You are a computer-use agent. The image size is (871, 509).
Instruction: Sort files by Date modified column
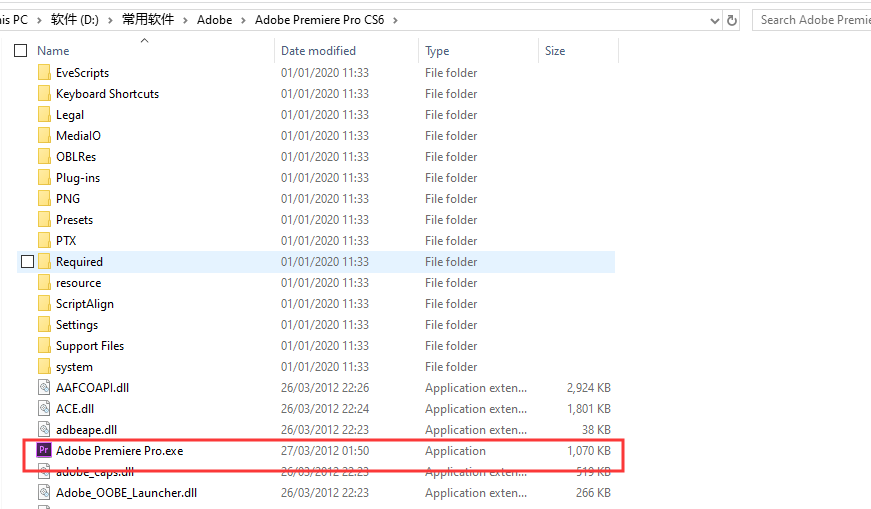318,51
